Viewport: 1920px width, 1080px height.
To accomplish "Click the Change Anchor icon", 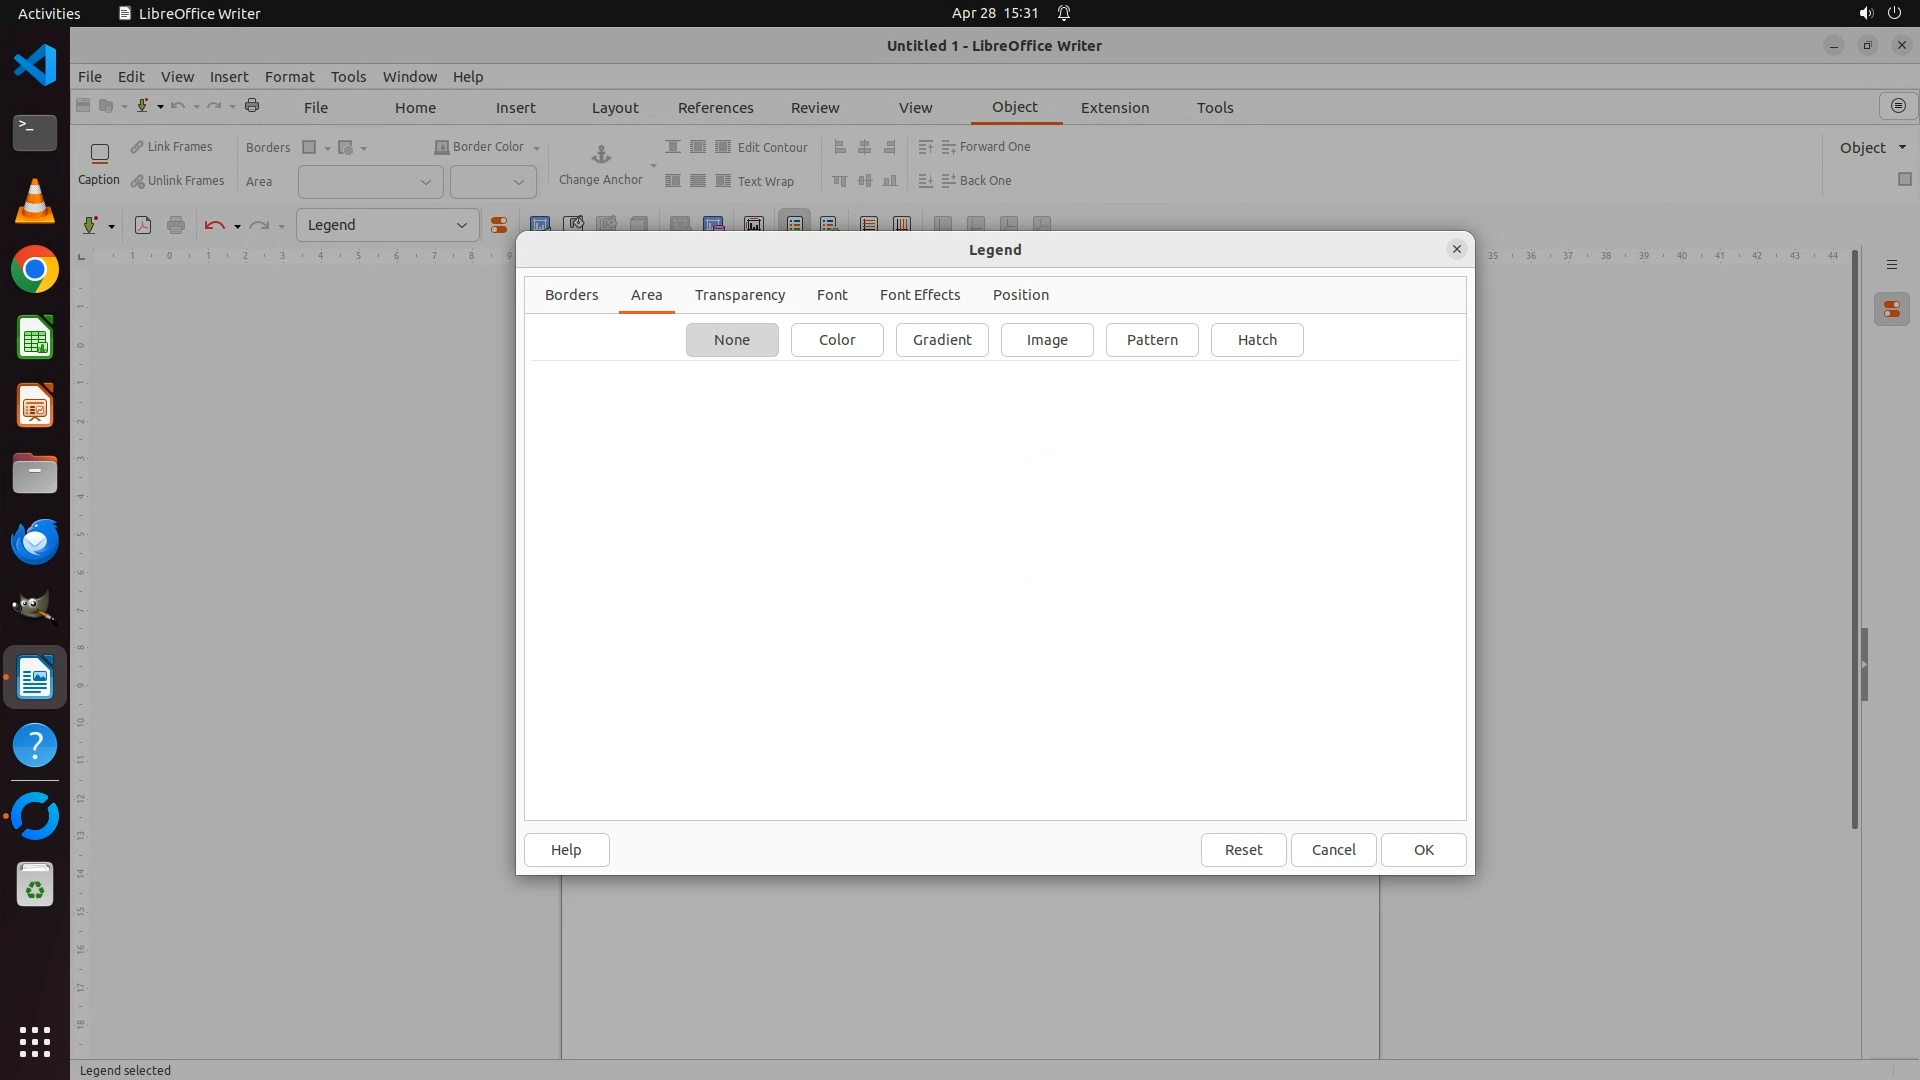I will pos(601,154).
